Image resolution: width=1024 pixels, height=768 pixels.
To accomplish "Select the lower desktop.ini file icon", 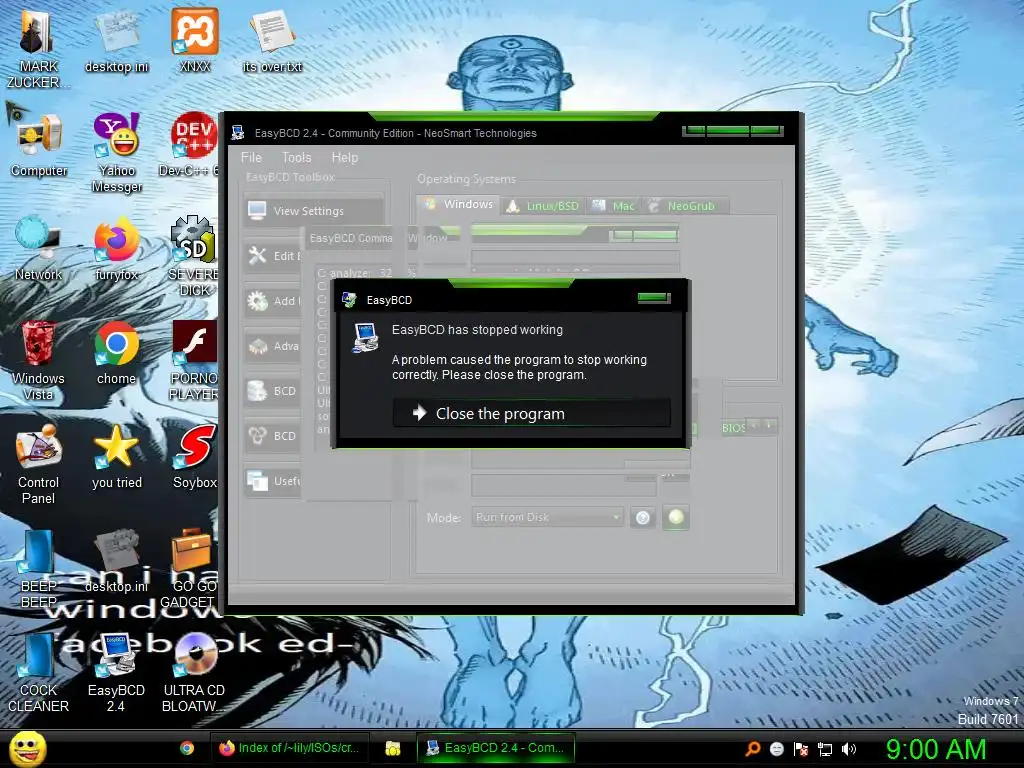I will (x=116, y=561).
